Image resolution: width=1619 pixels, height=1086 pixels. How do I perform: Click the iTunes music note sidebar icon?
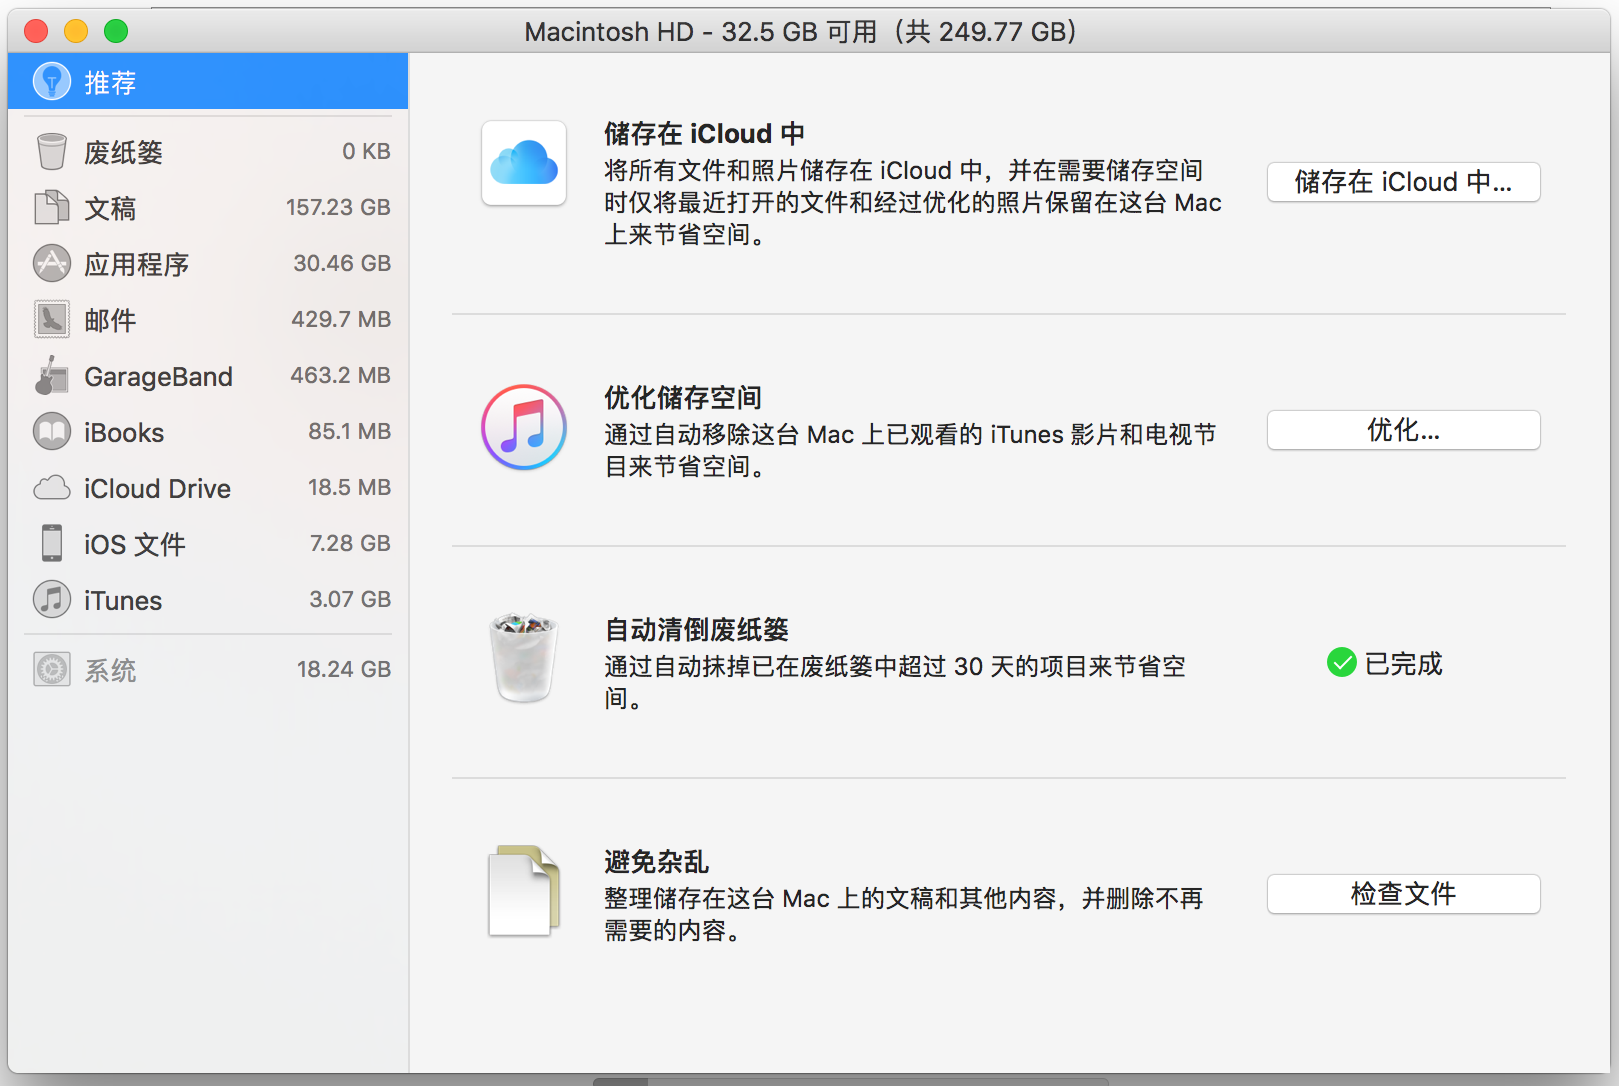pos(51,600)
